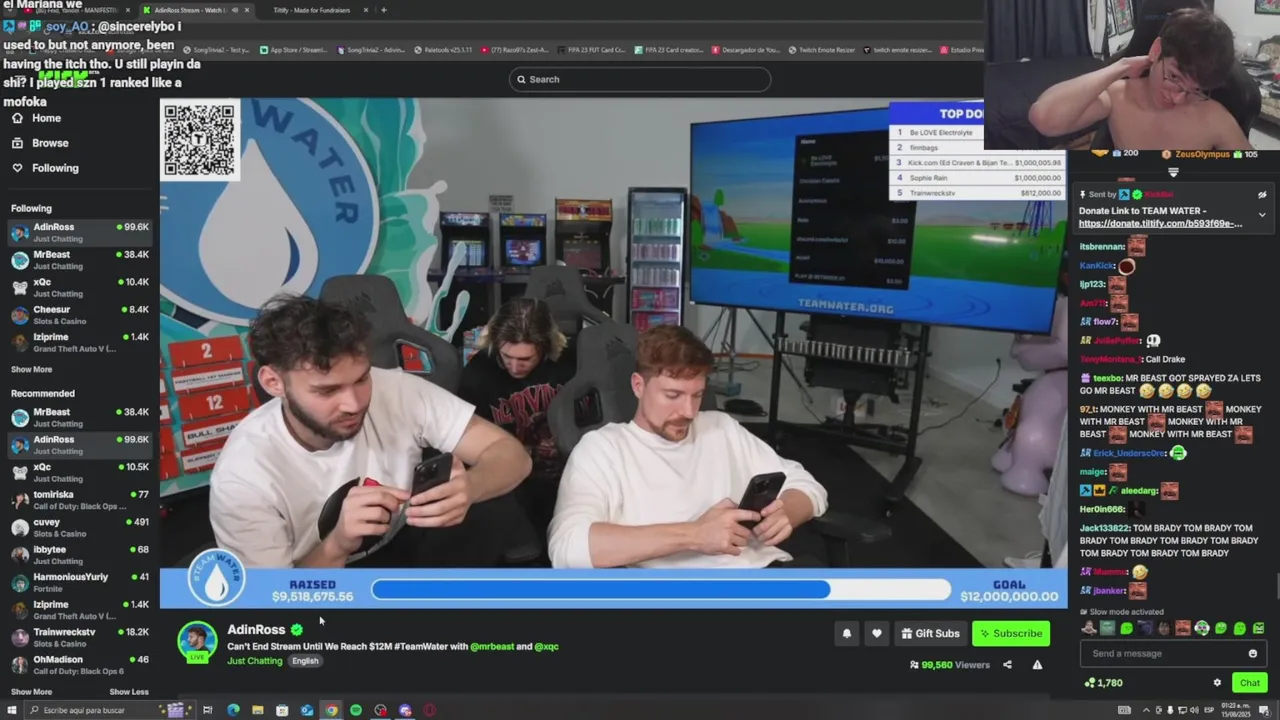Image resolution: width=1280 pixels, height=720 pixels.
Task: Open Outlook from taskbar
Action: pos(307,710)
